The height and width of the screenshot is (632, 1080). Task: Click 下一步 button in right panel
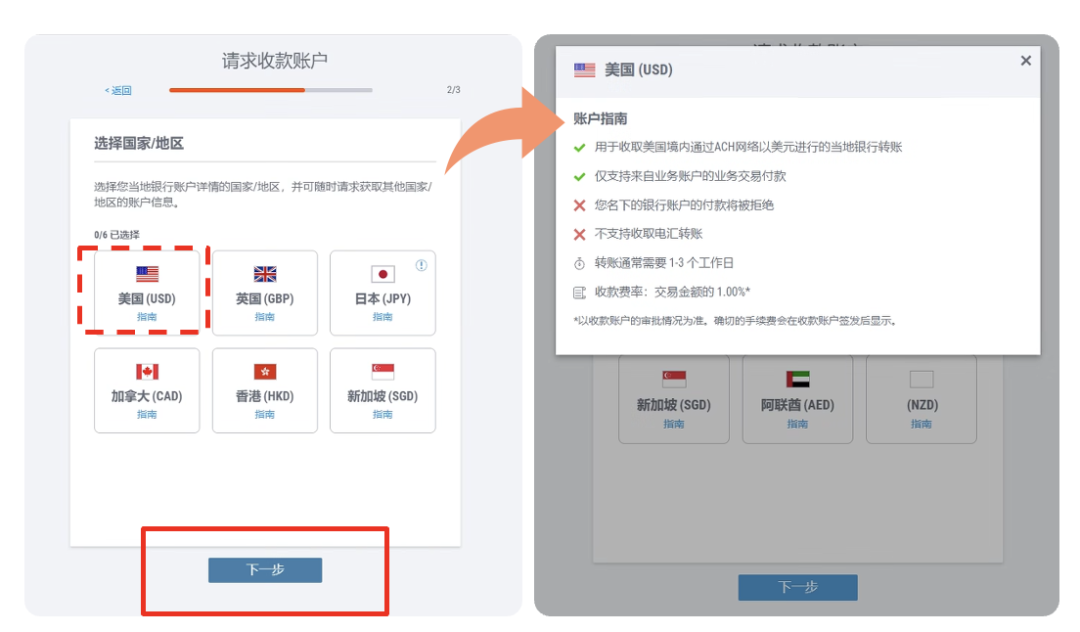click(x=798, y=587)
